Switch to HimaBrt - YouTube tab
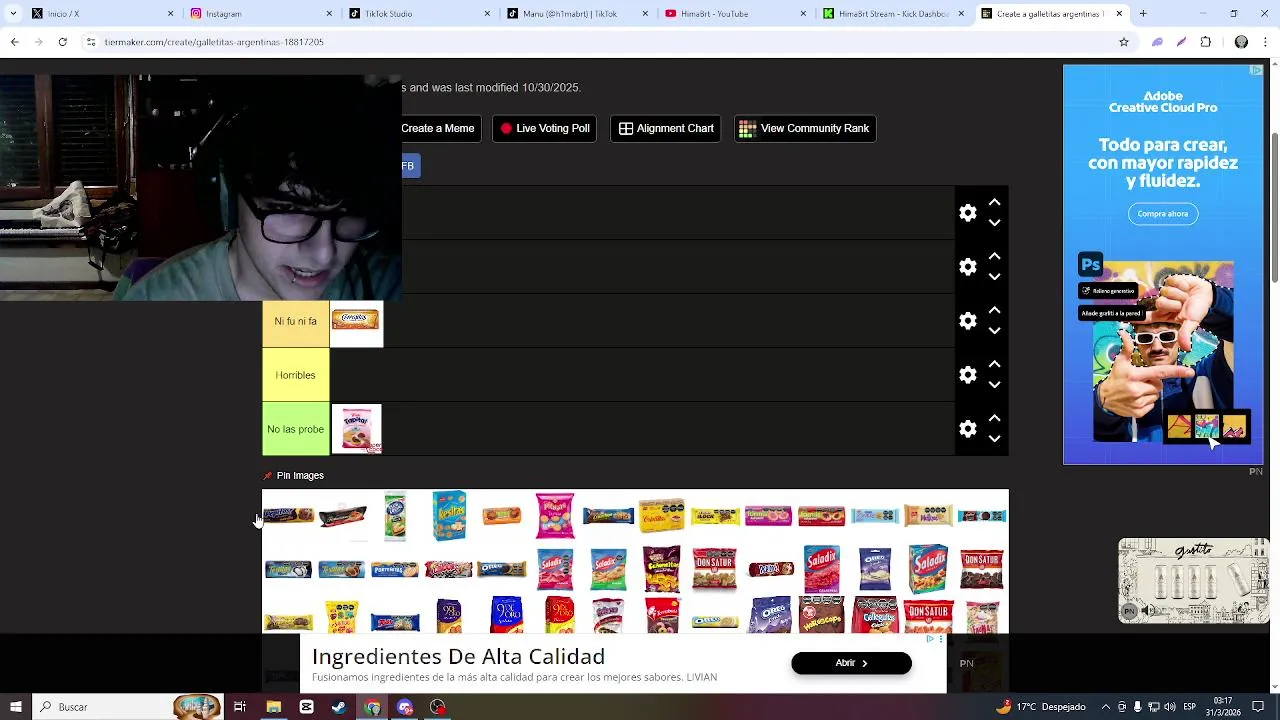Viewport: 1280px width, 720px height. point(735,14)
